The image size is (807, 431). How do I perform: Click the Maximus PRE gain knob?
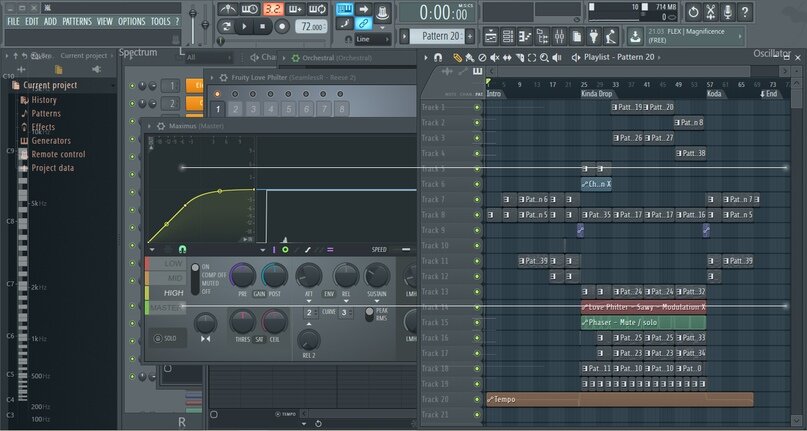tap(242, 275)
